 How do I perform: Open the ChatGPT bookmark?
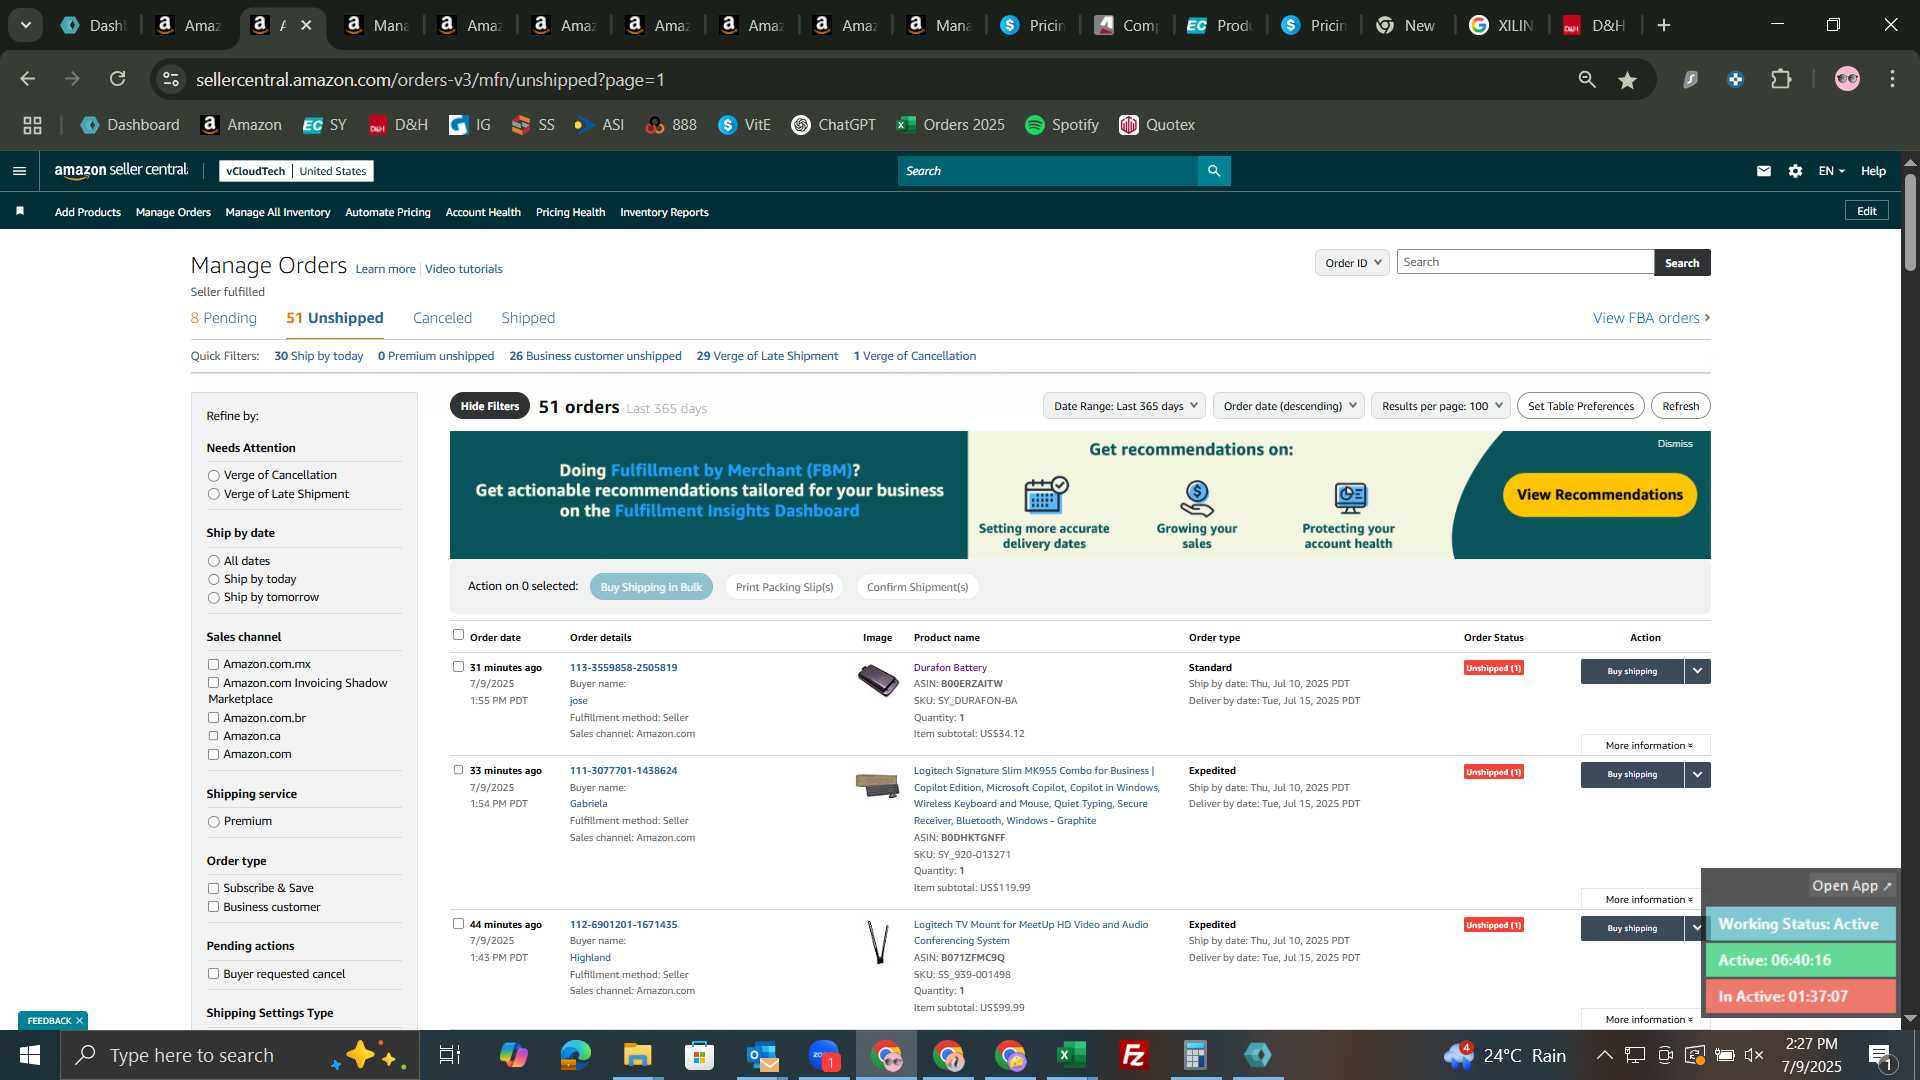click(833, 125)
